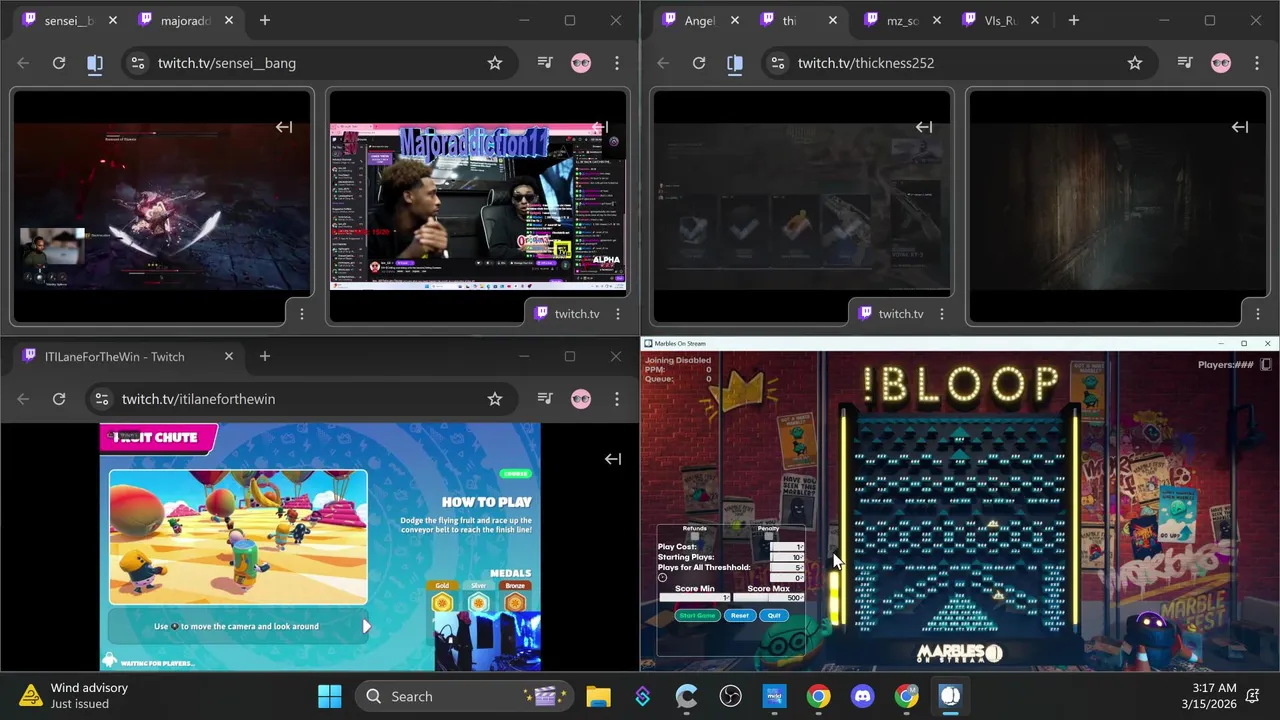
Task: Go back in the sensei__bang window
Action: tap(23, 63)
